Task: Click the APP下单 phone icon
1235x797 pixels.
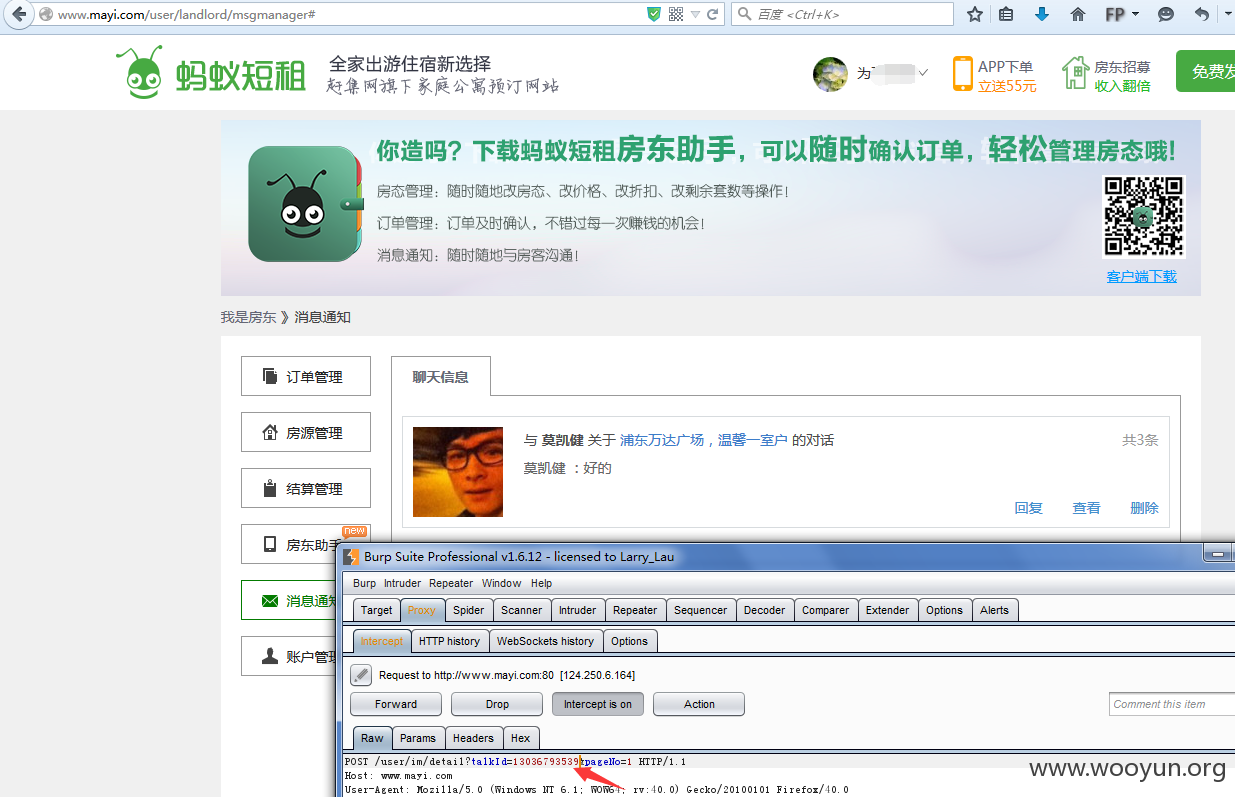Action: tap(962, 74)
